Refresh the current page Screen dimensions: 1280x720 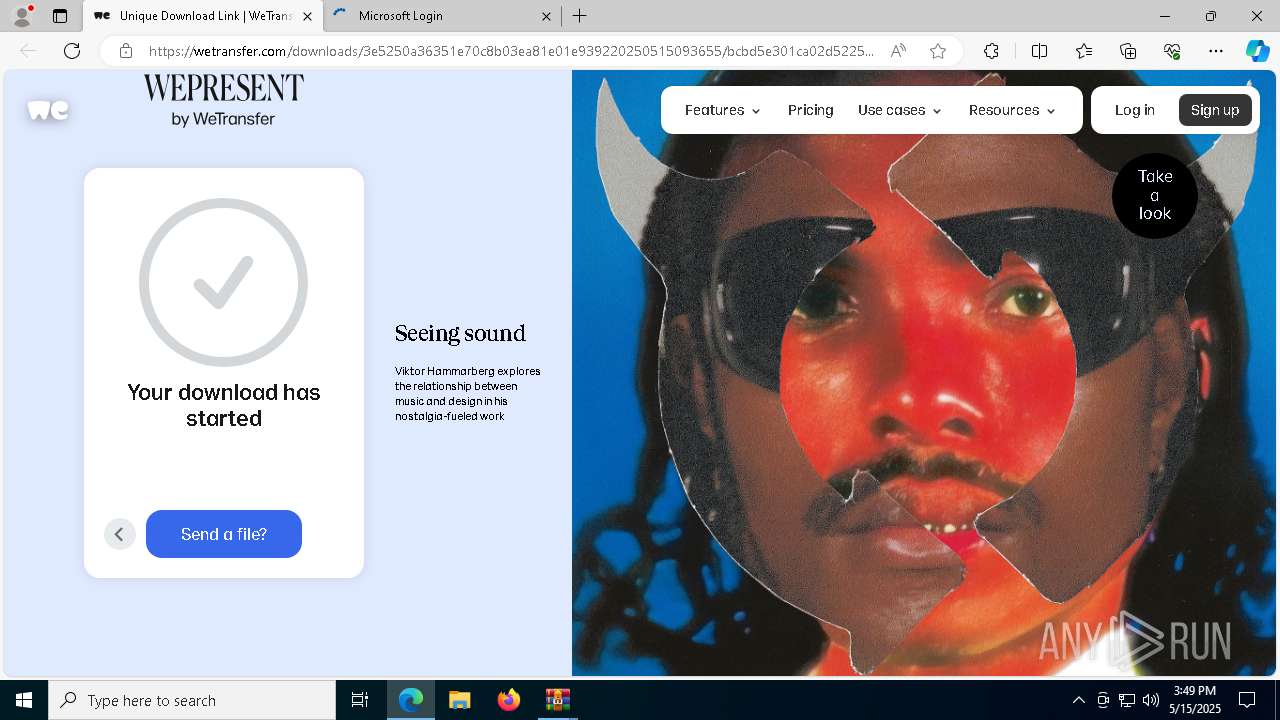click(72, 51)
